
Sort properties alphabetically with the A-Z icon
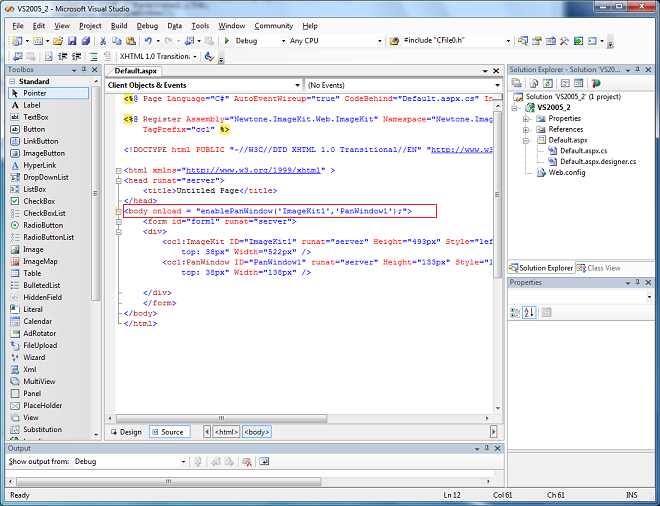coord(529,312)
